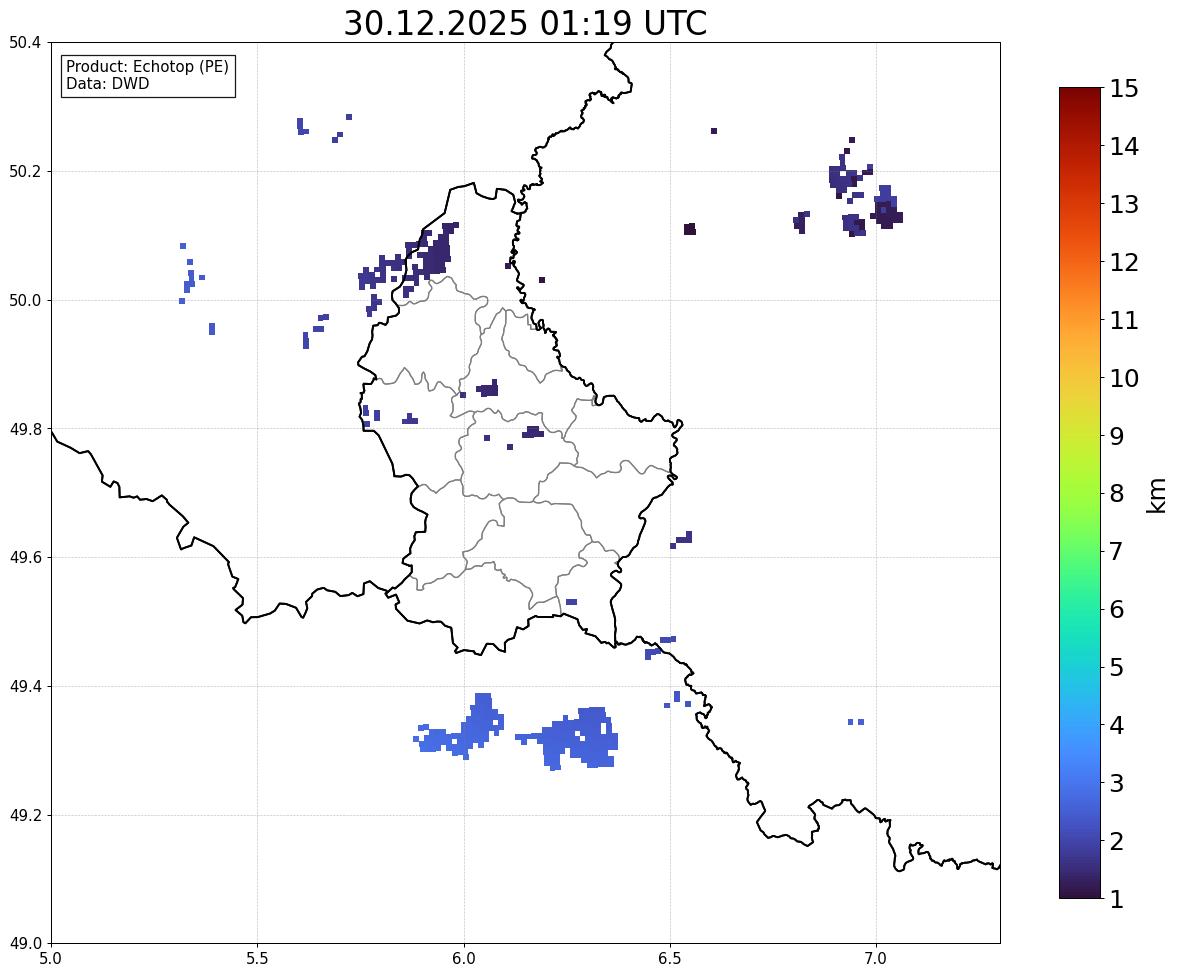Click the x-axis label 6.0
This screenshot has height=976, width=1178.
[464, 959]
